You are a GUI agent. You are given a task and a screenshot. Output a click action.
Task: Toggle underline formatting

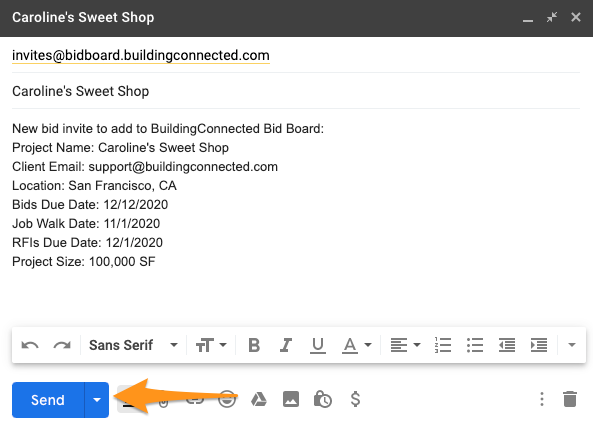(318, 345)
